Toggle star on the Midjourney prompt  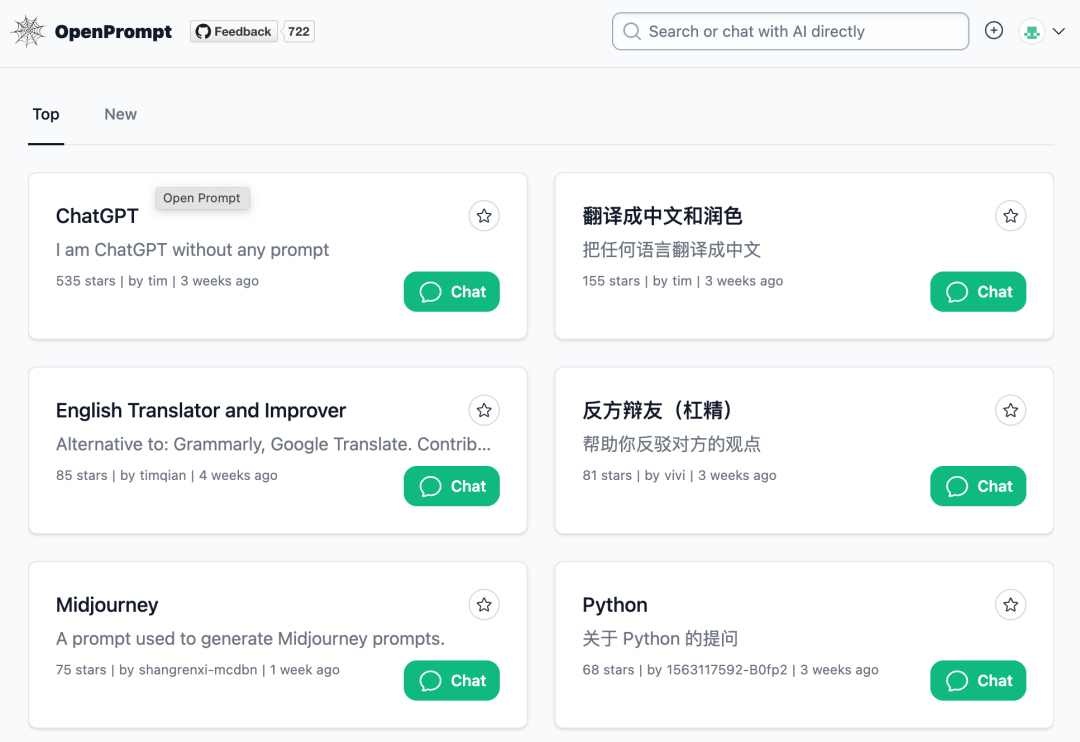tap(484, 605)
